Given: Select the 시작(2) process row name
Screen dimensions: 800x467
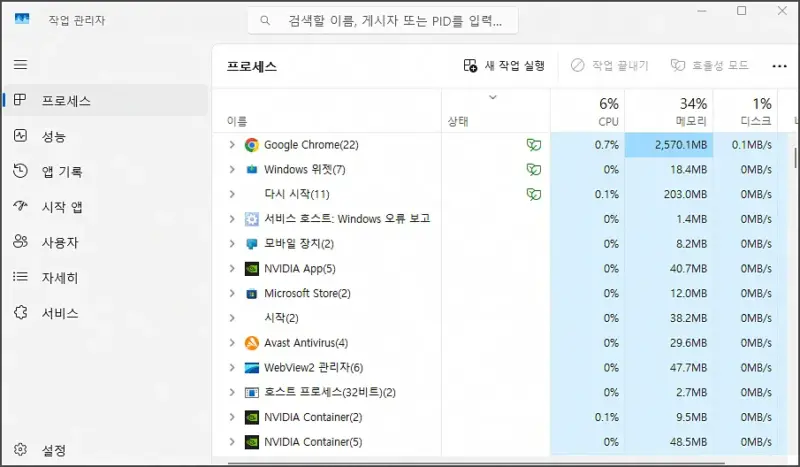Looking at the screenshot, I should coord(281,318).
